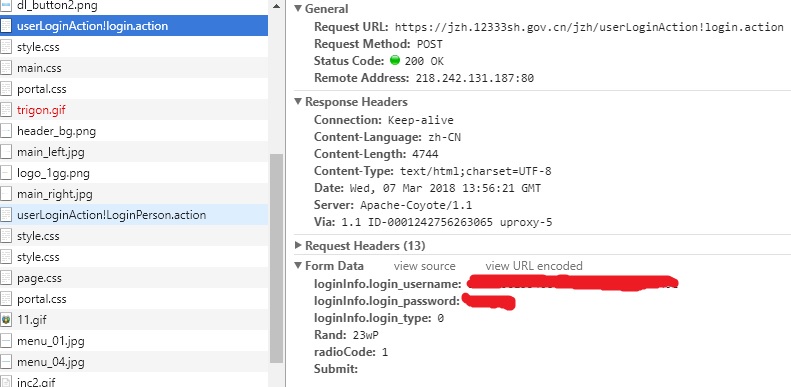This screenshot has height=387, width=791.
Task: Select the inc2.gif request
Action: click(134, 381)
